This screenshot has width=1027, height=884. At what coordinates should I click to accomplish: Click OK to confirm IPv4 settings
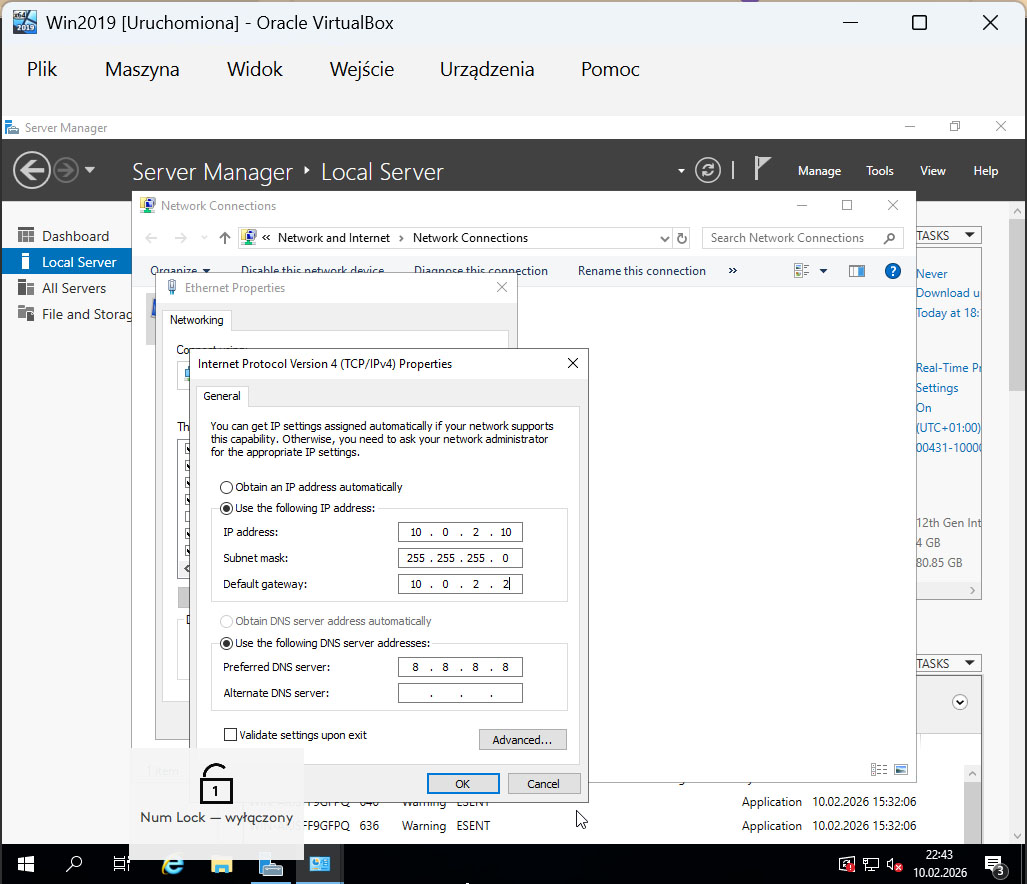tap(462, 784)
